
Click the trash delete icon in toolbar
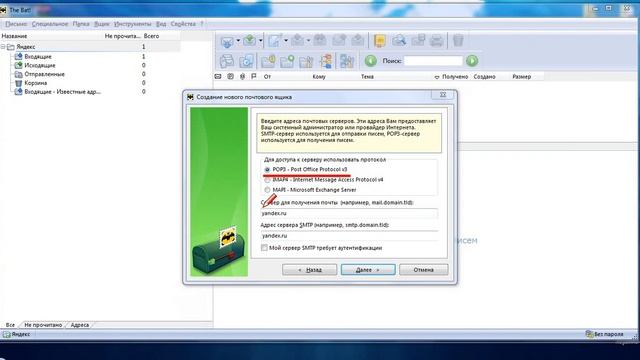tap(458, 41)
